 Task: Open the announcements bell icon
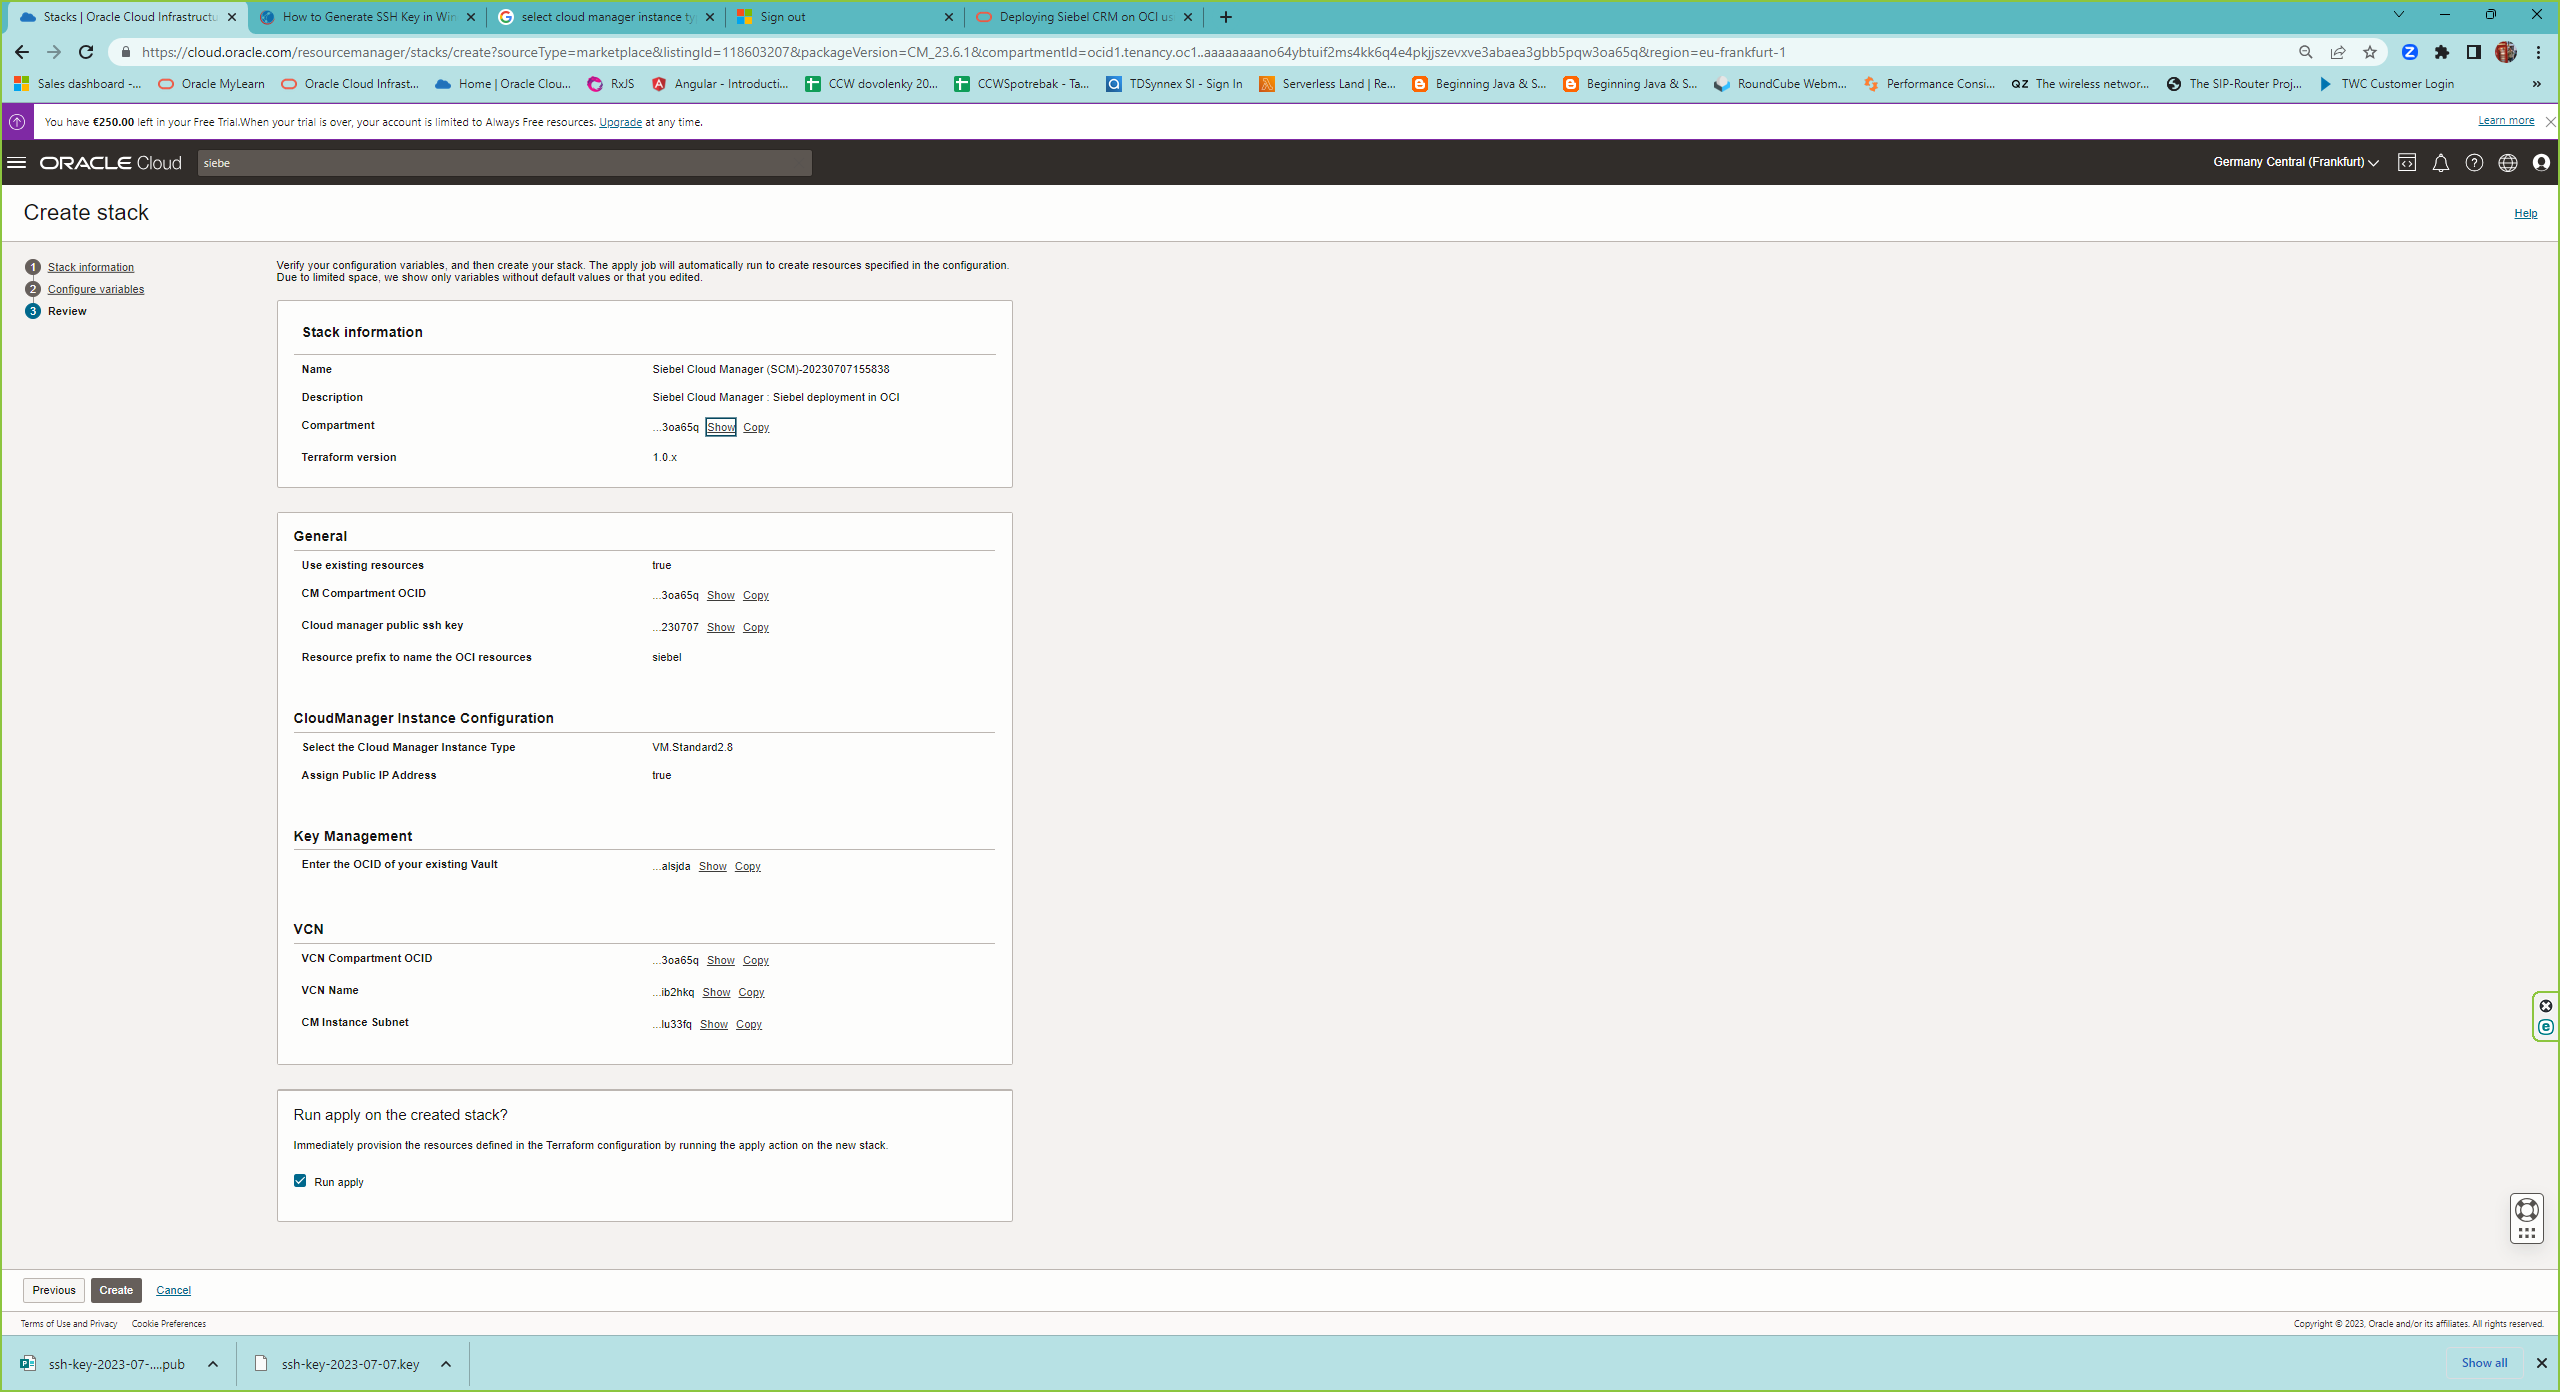(2441, 163)
